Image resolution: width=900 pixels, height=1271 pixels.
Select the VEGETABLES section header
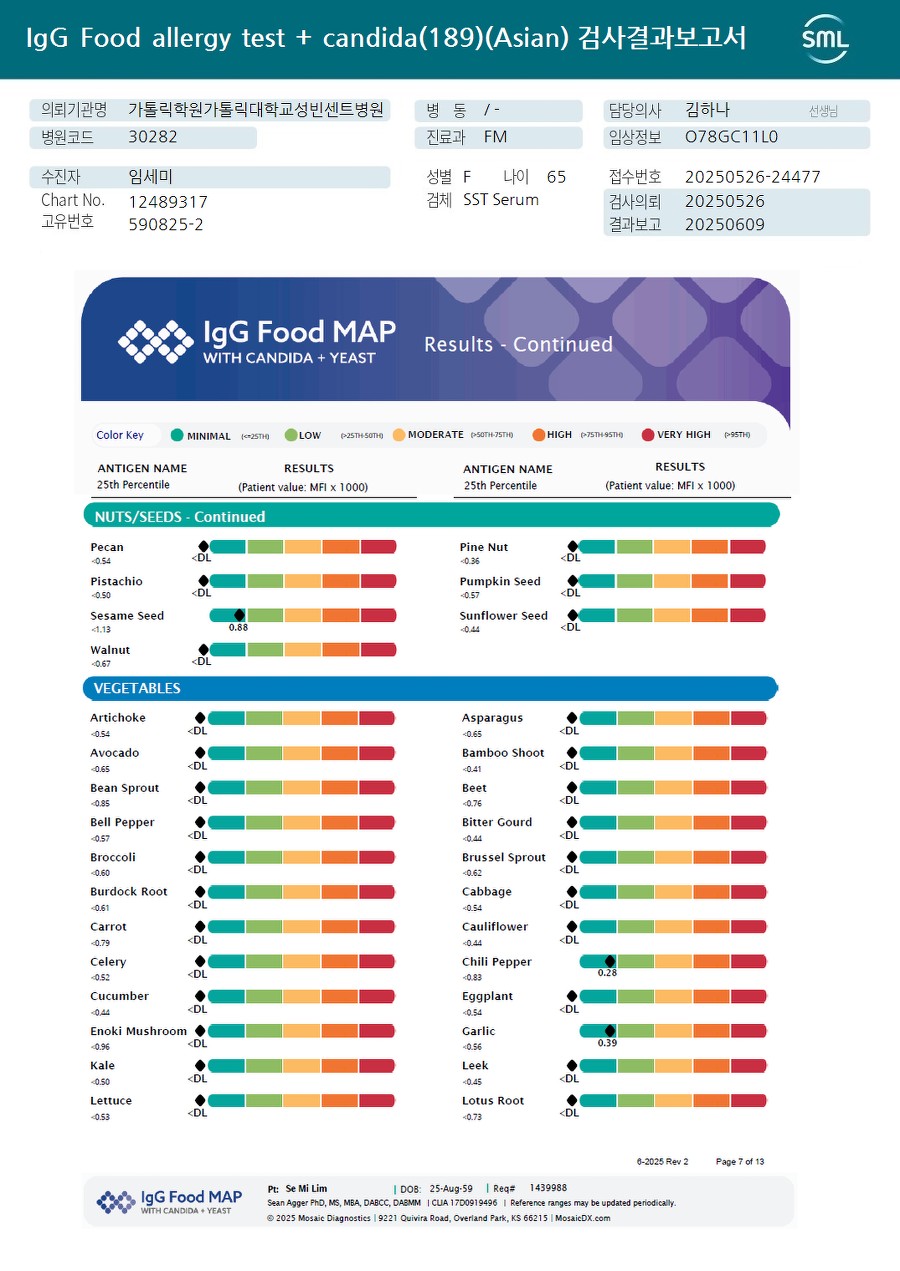[x=430, y=688]
